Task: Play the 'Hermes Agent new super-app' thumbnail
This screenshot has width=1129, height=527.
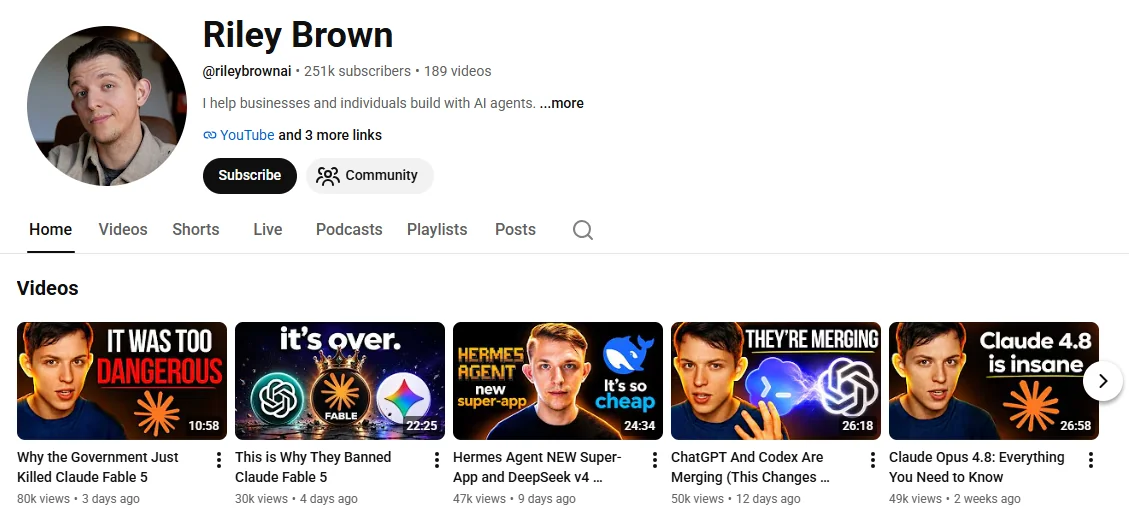Action: tap(558, 381)
